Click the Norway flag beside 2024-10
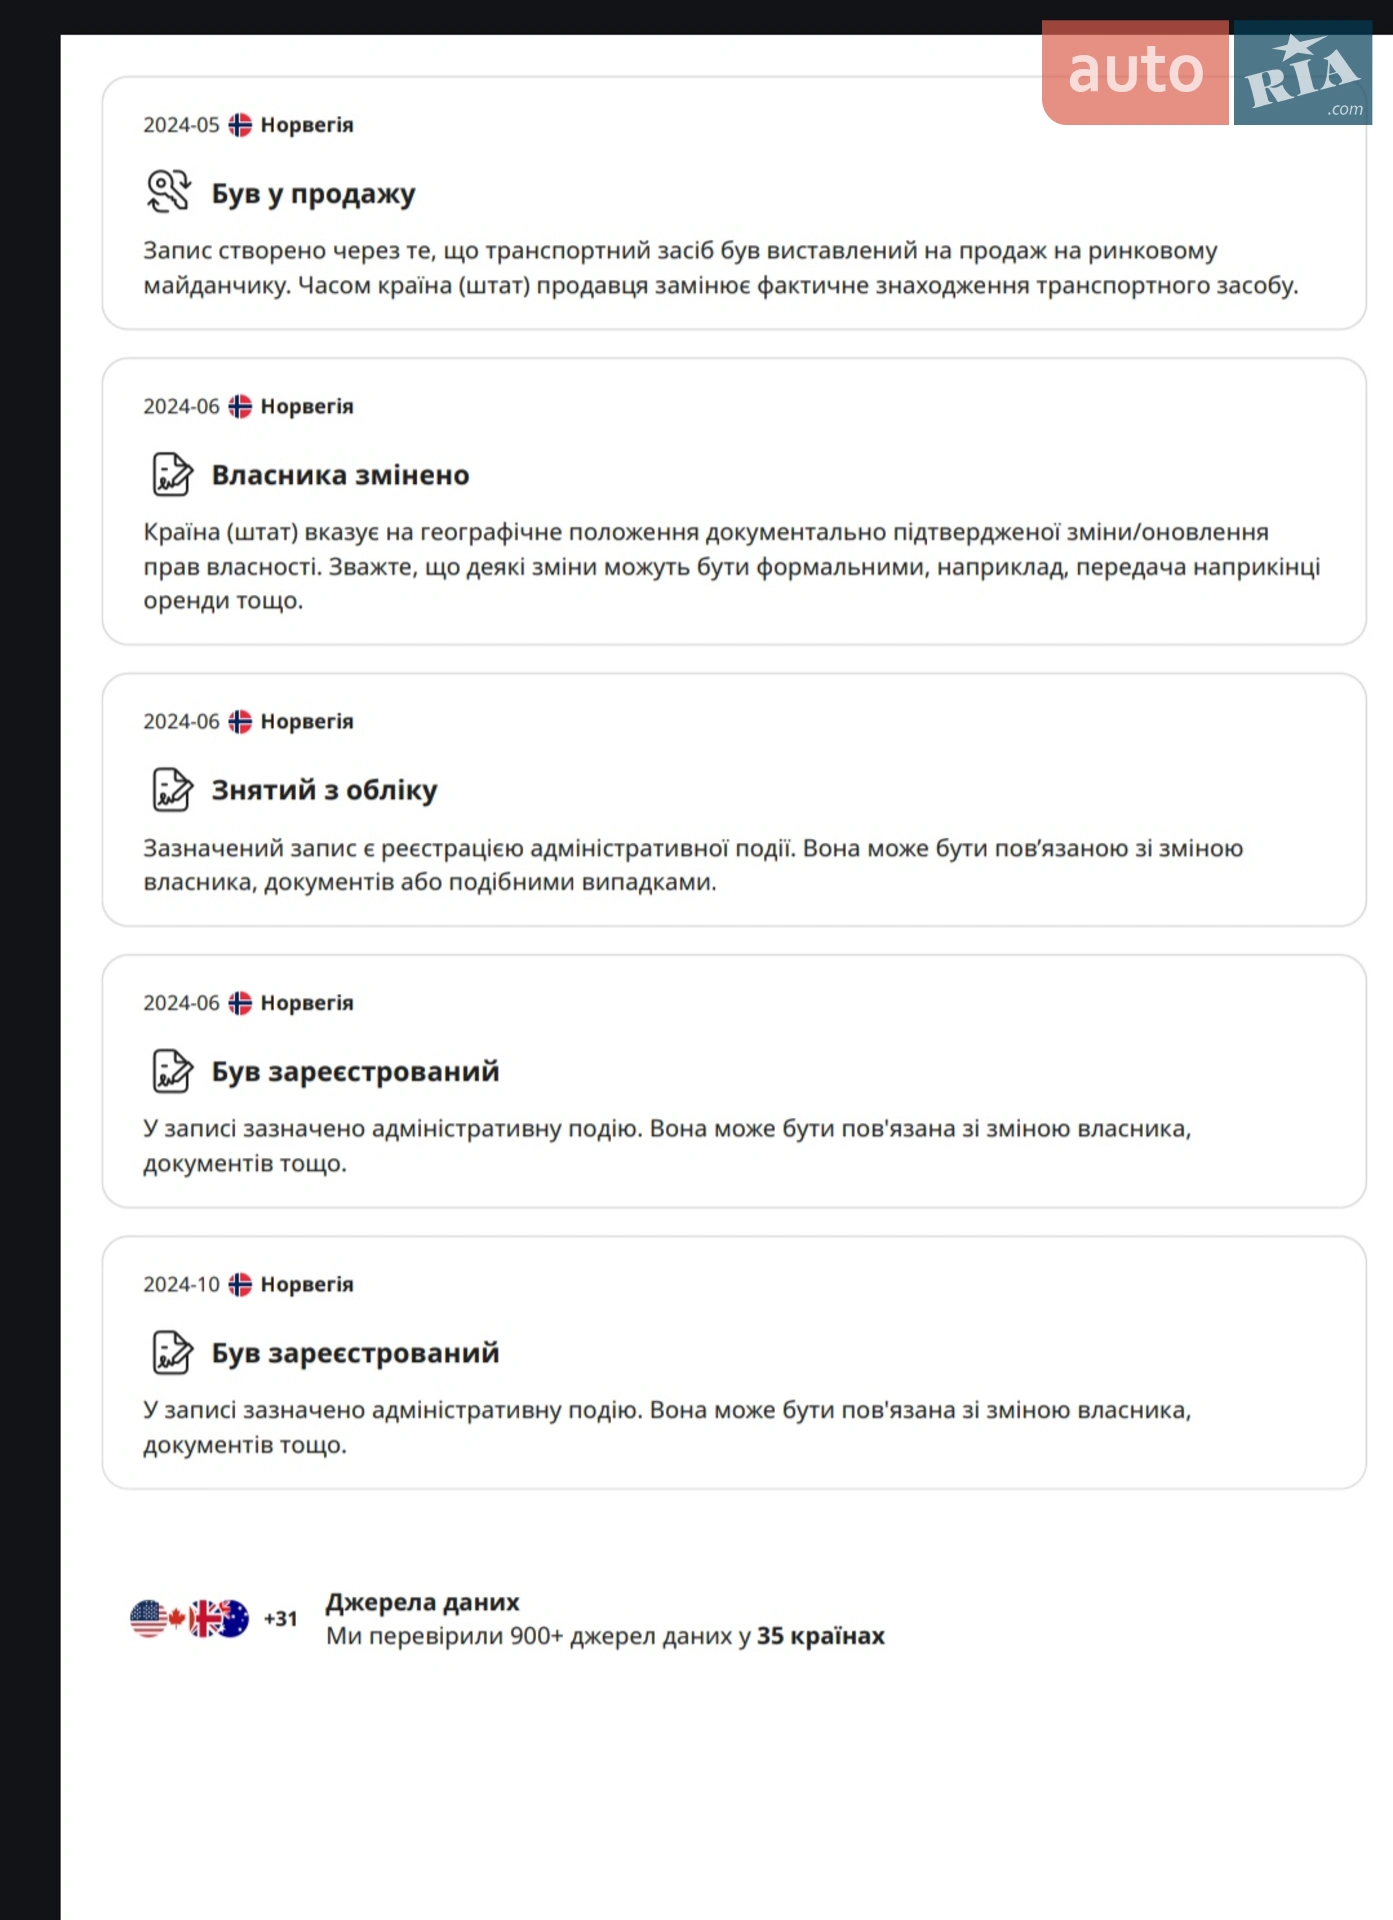 (240, 1284)
